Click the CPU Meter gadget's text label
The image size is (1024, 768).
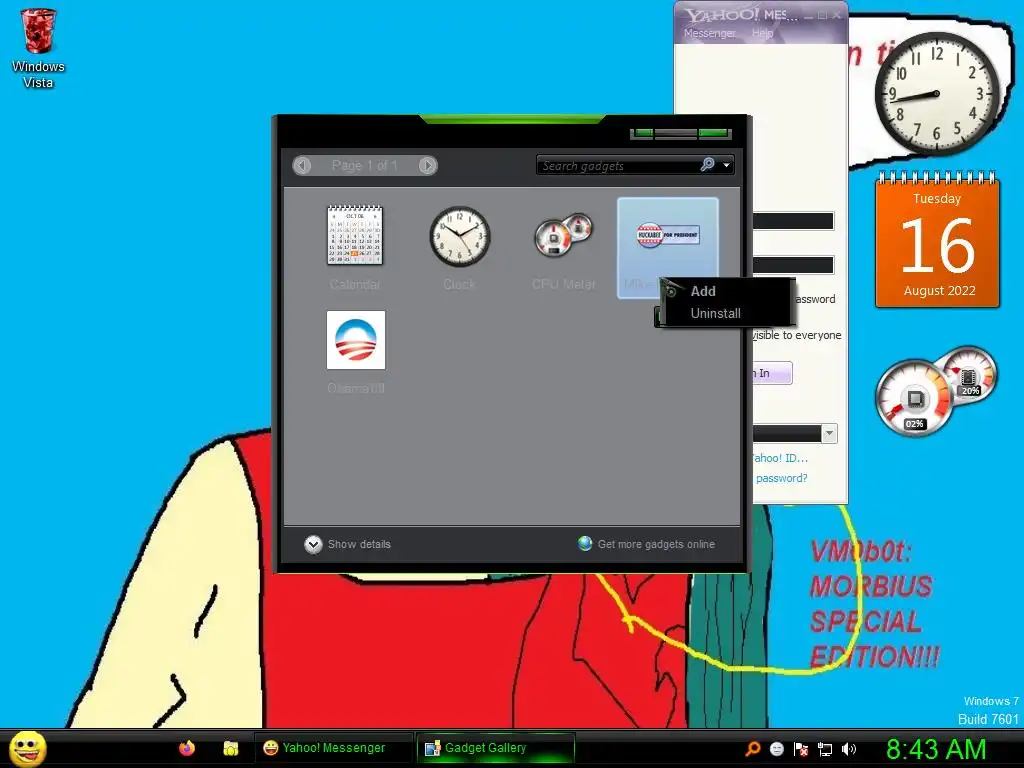564,284
